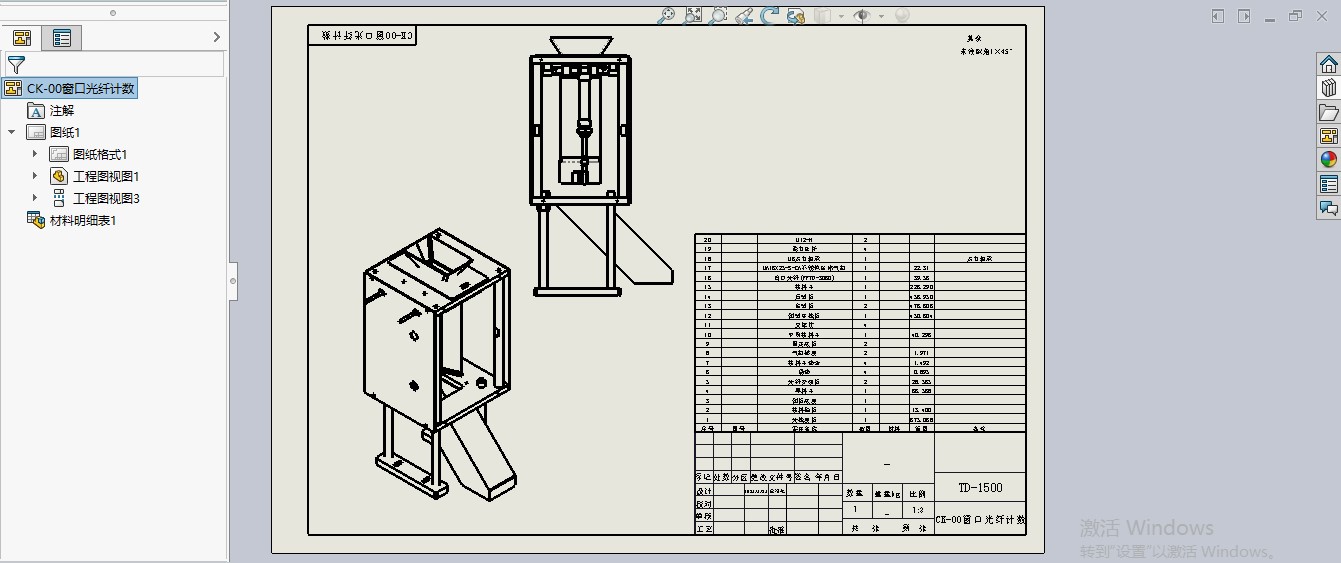This screenshot has width=1341, height=563.
Task: Select the 注解 annotations folder
Action: point(62,110)
